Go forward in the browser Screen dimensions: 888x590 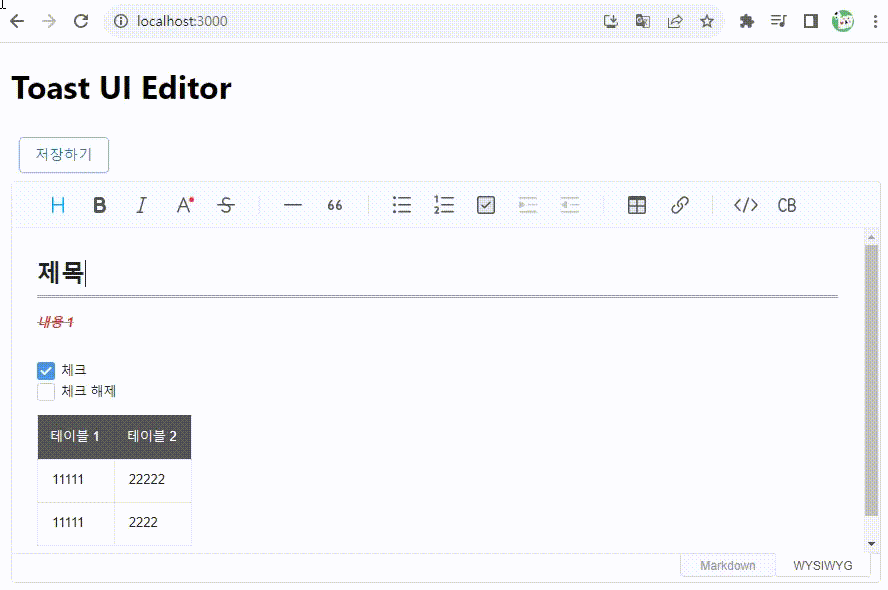[49, 21]
